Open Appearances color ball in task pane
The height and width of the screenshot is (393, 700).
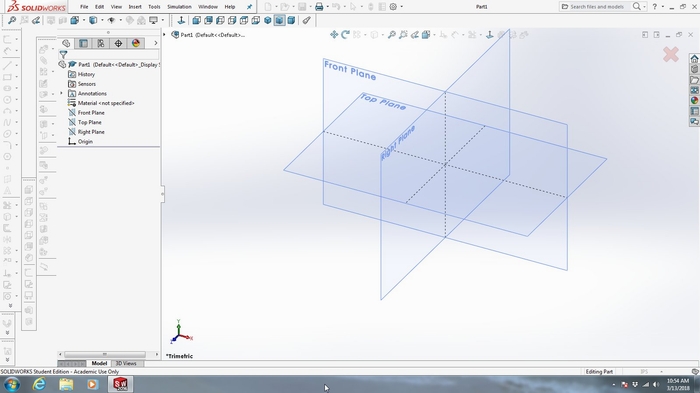click(x=694, y=100)
